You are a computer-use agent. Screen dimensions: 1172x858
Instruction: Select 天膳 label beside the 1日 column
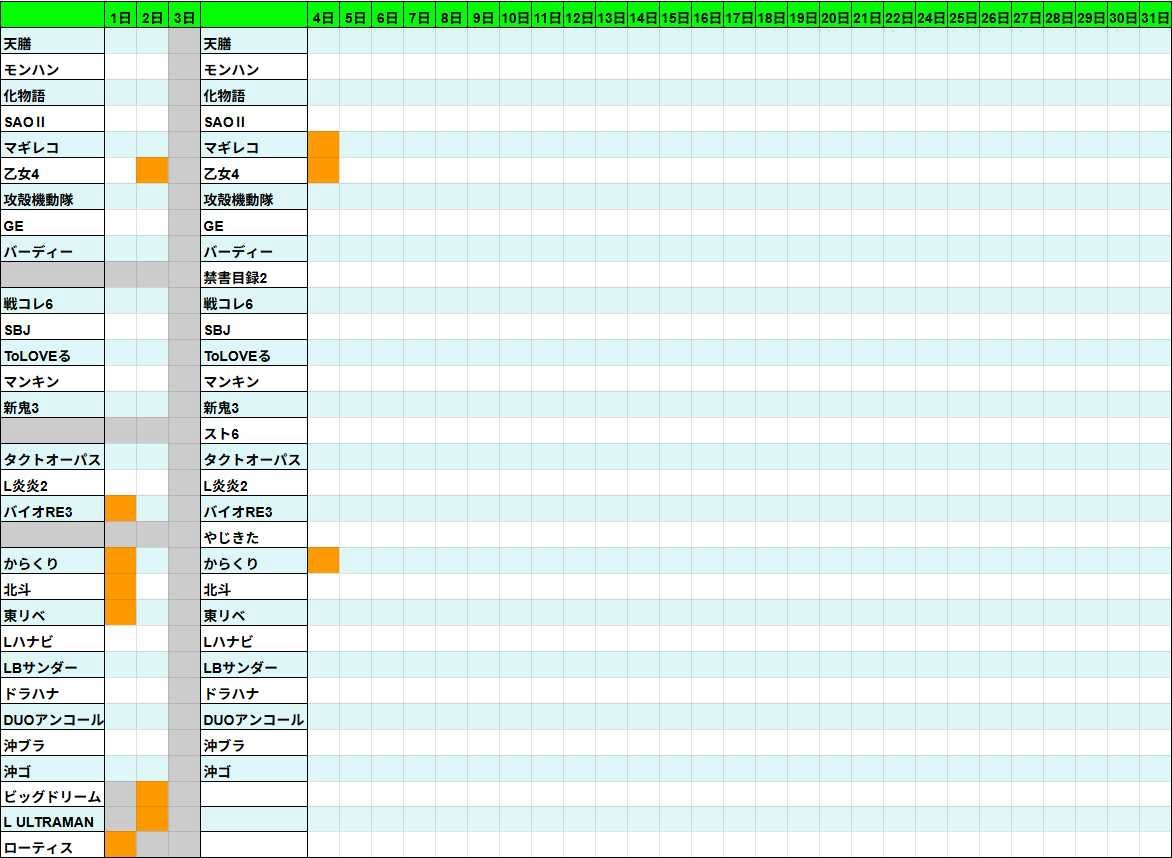[x=52, y=41]
